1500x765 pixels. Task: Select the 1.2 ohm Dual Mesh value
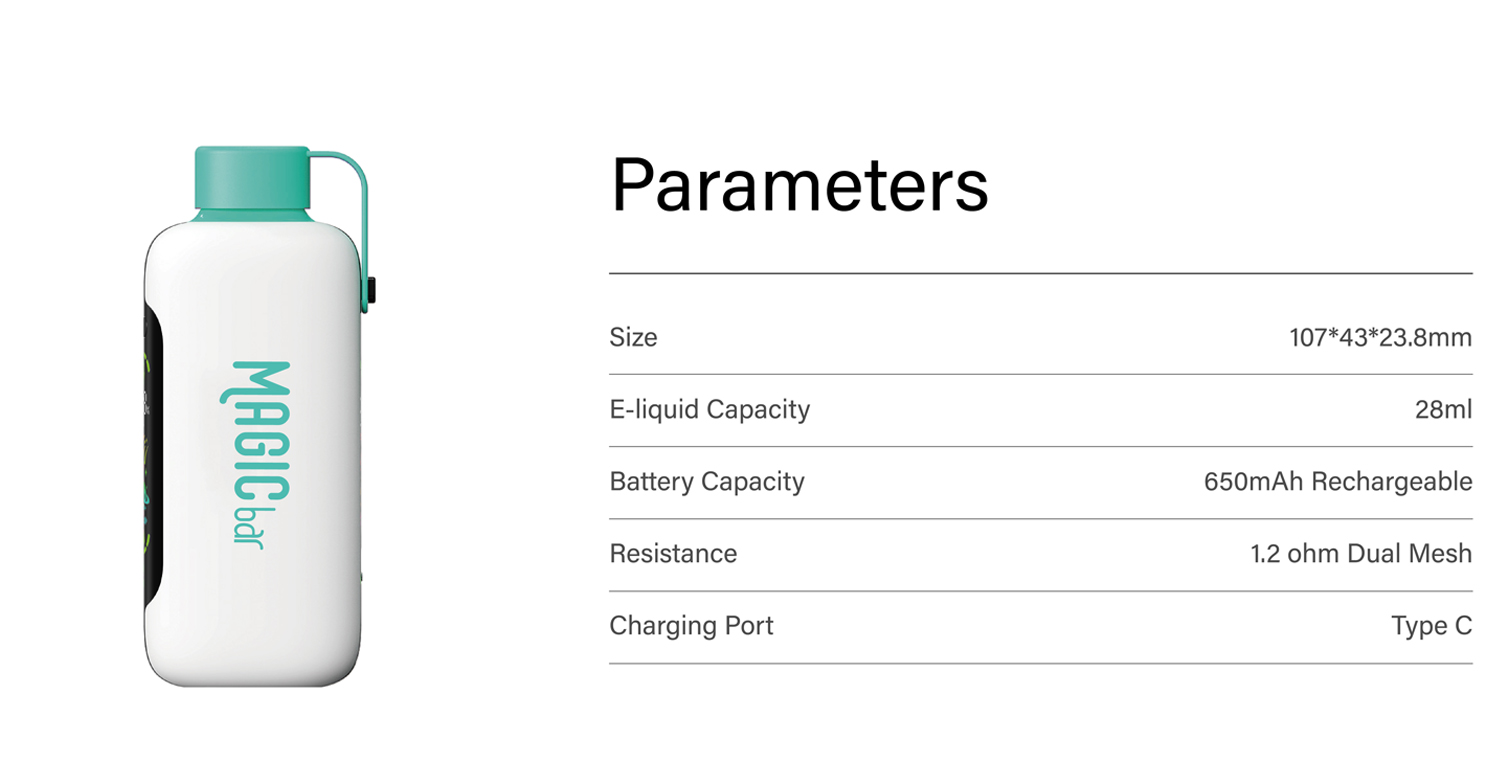(x=1361, y=553)
